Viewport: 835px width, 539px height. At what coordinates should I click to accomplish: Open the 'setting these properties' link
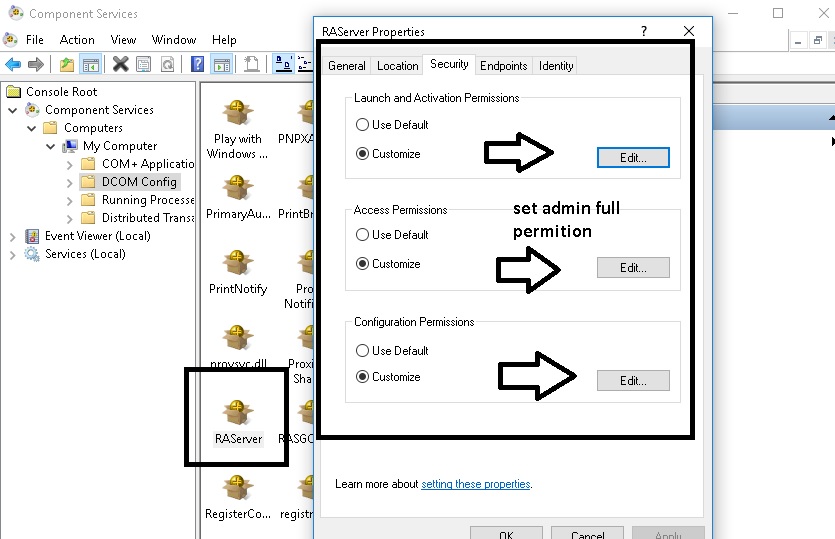click(x=476, y=484)
